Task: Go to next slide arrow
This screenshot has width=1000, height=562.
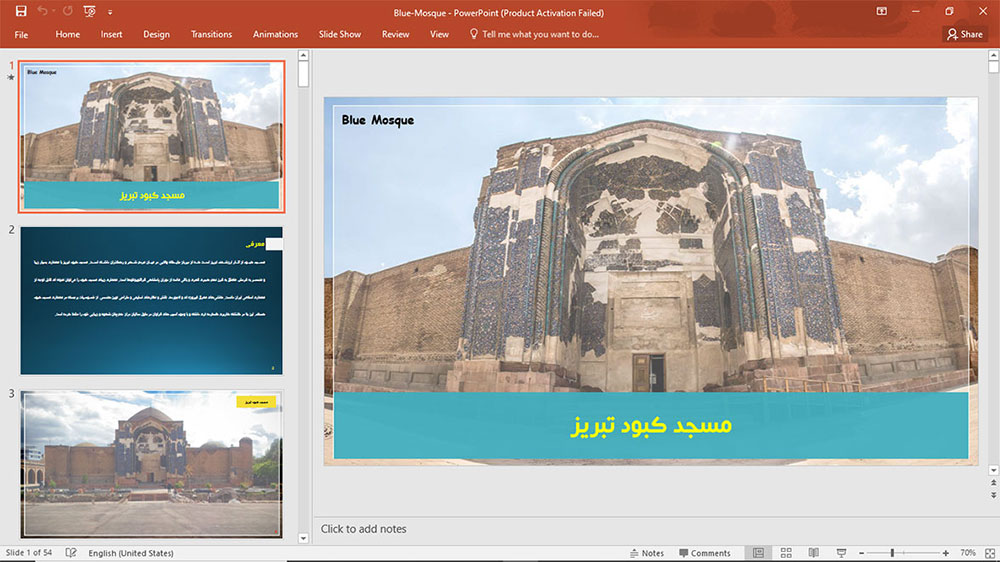Action: tap(994, 495)
